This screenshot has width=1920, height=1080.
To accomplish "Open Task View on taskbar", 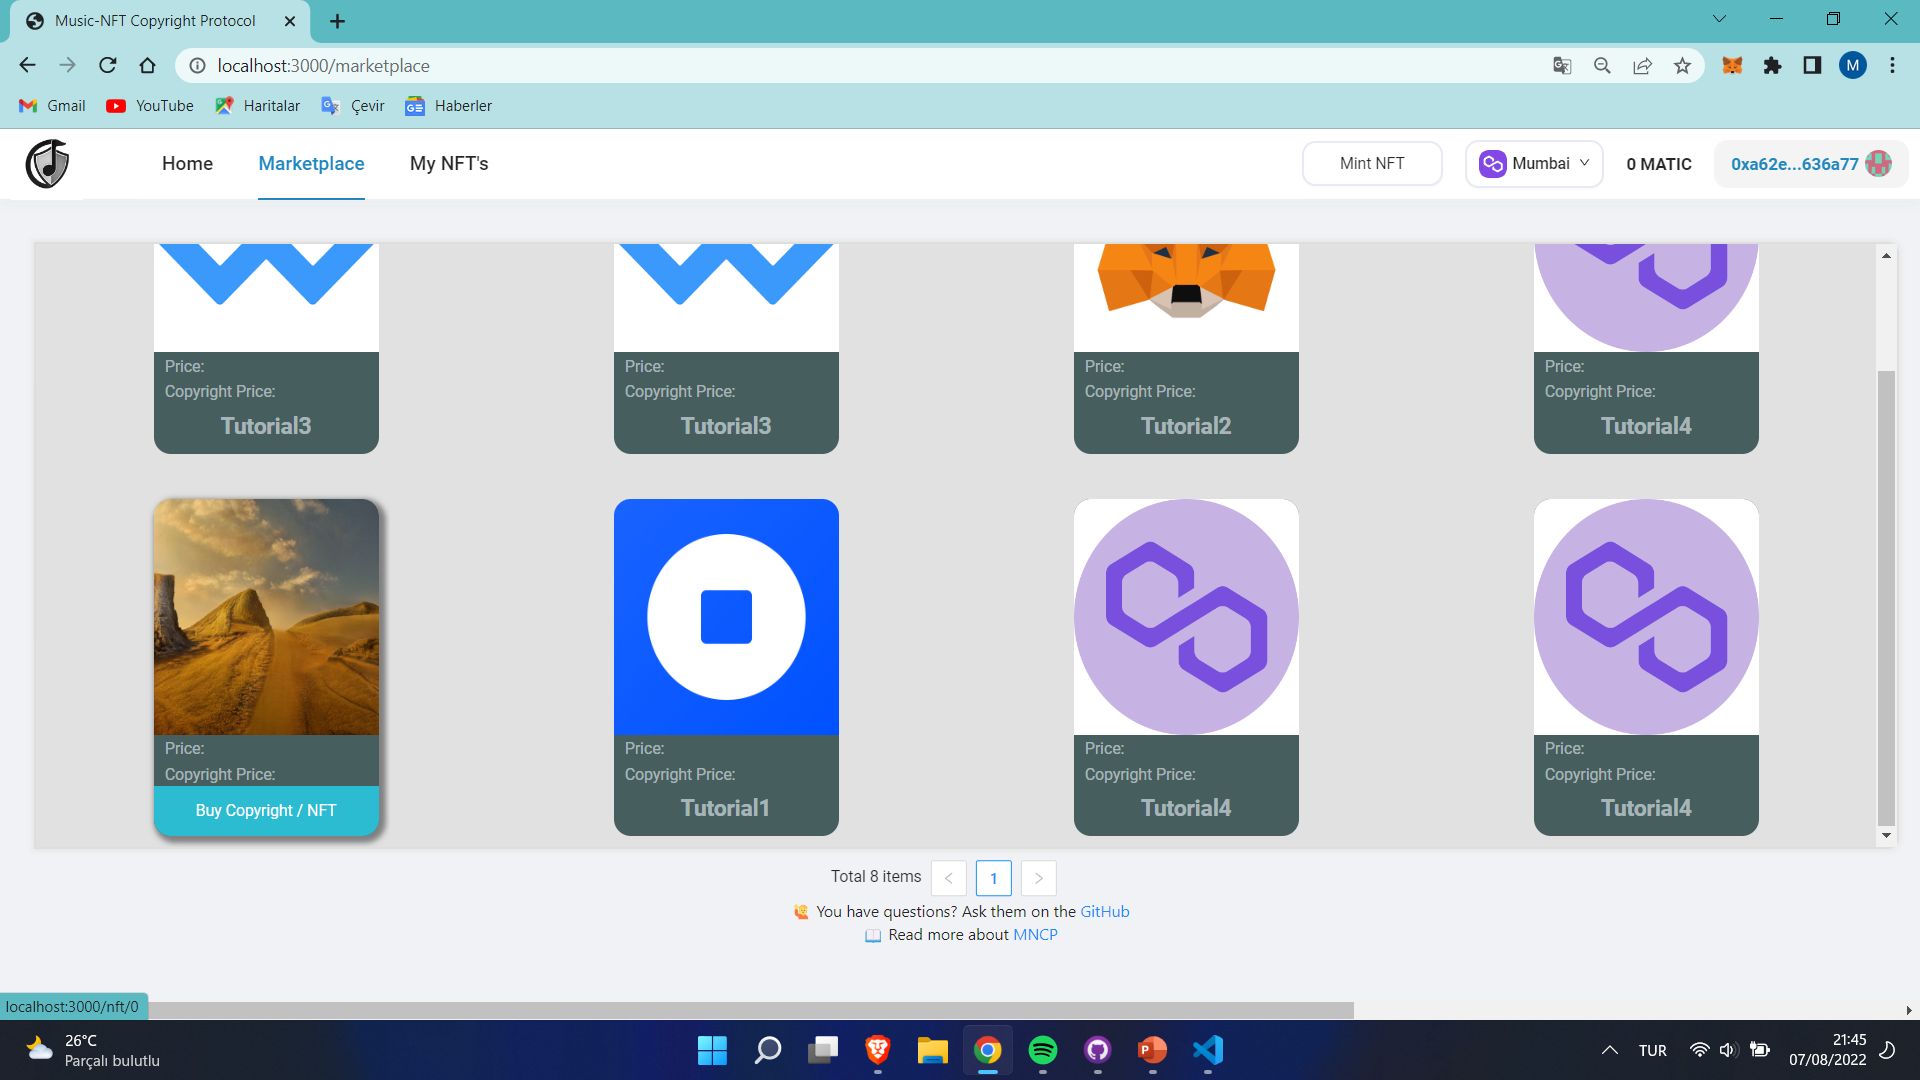I will pos(822,1050).
